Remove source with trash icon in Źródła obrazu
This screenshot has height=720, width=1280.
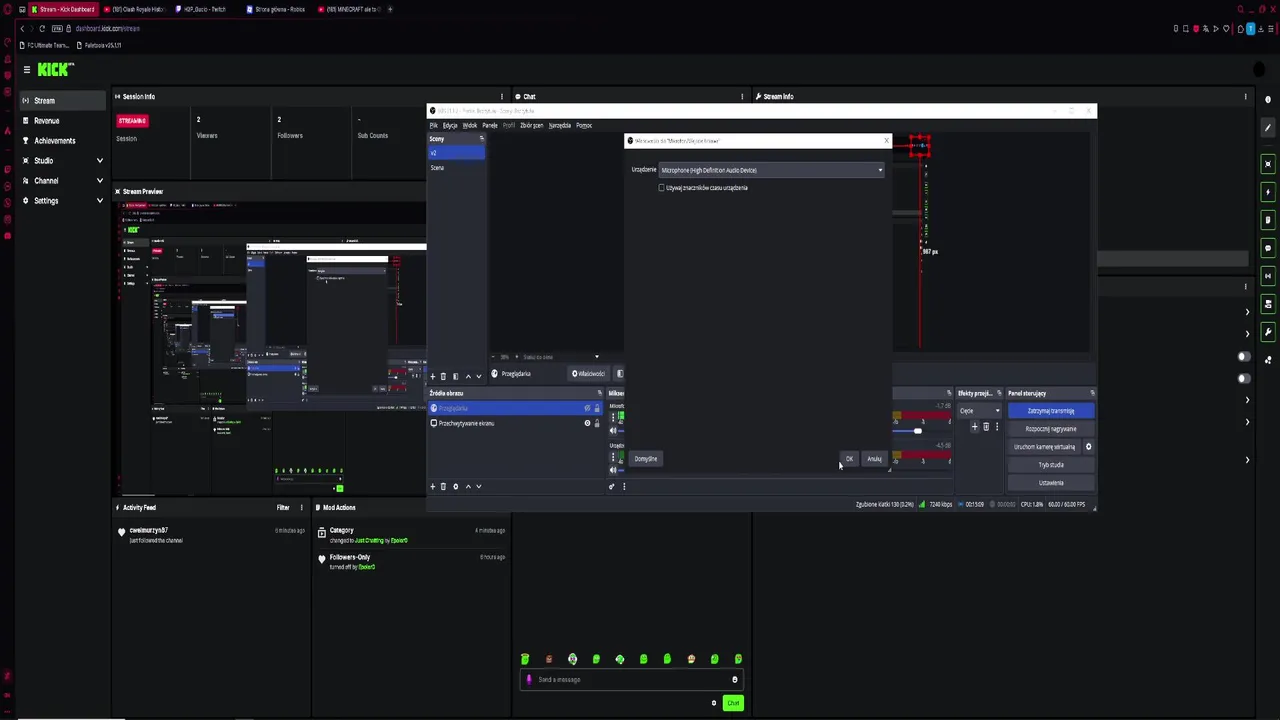(x=444, y=487)
